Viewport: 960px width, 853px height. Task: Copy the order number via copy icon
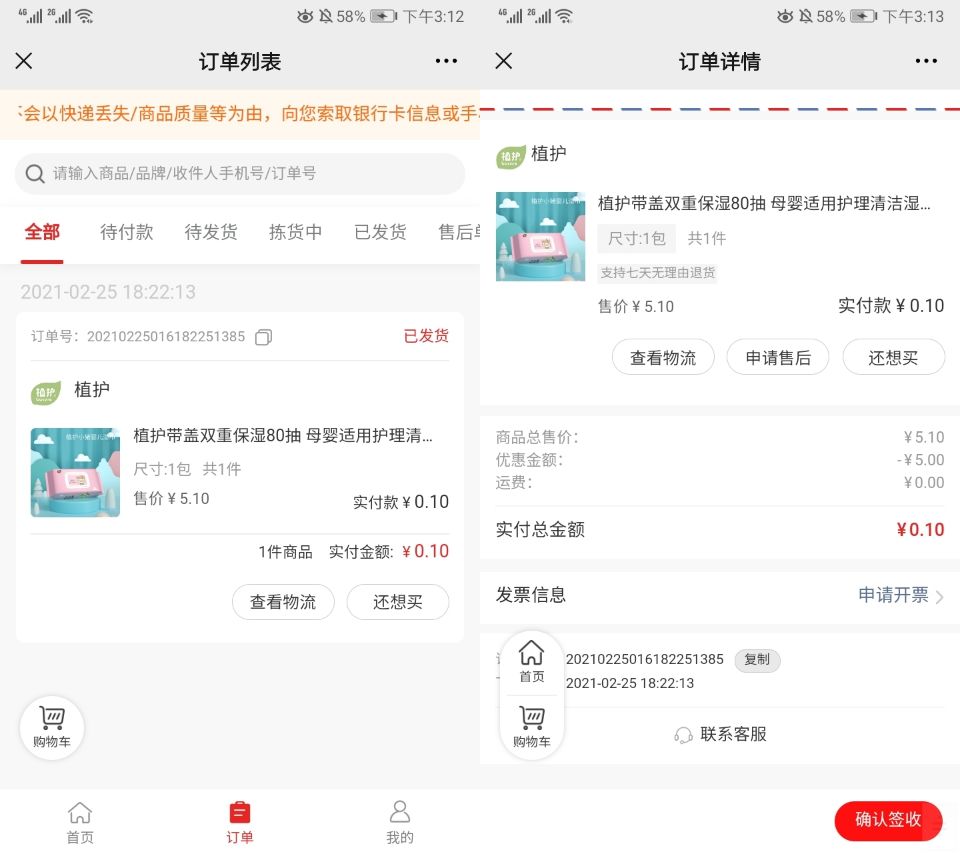[264, 337]
